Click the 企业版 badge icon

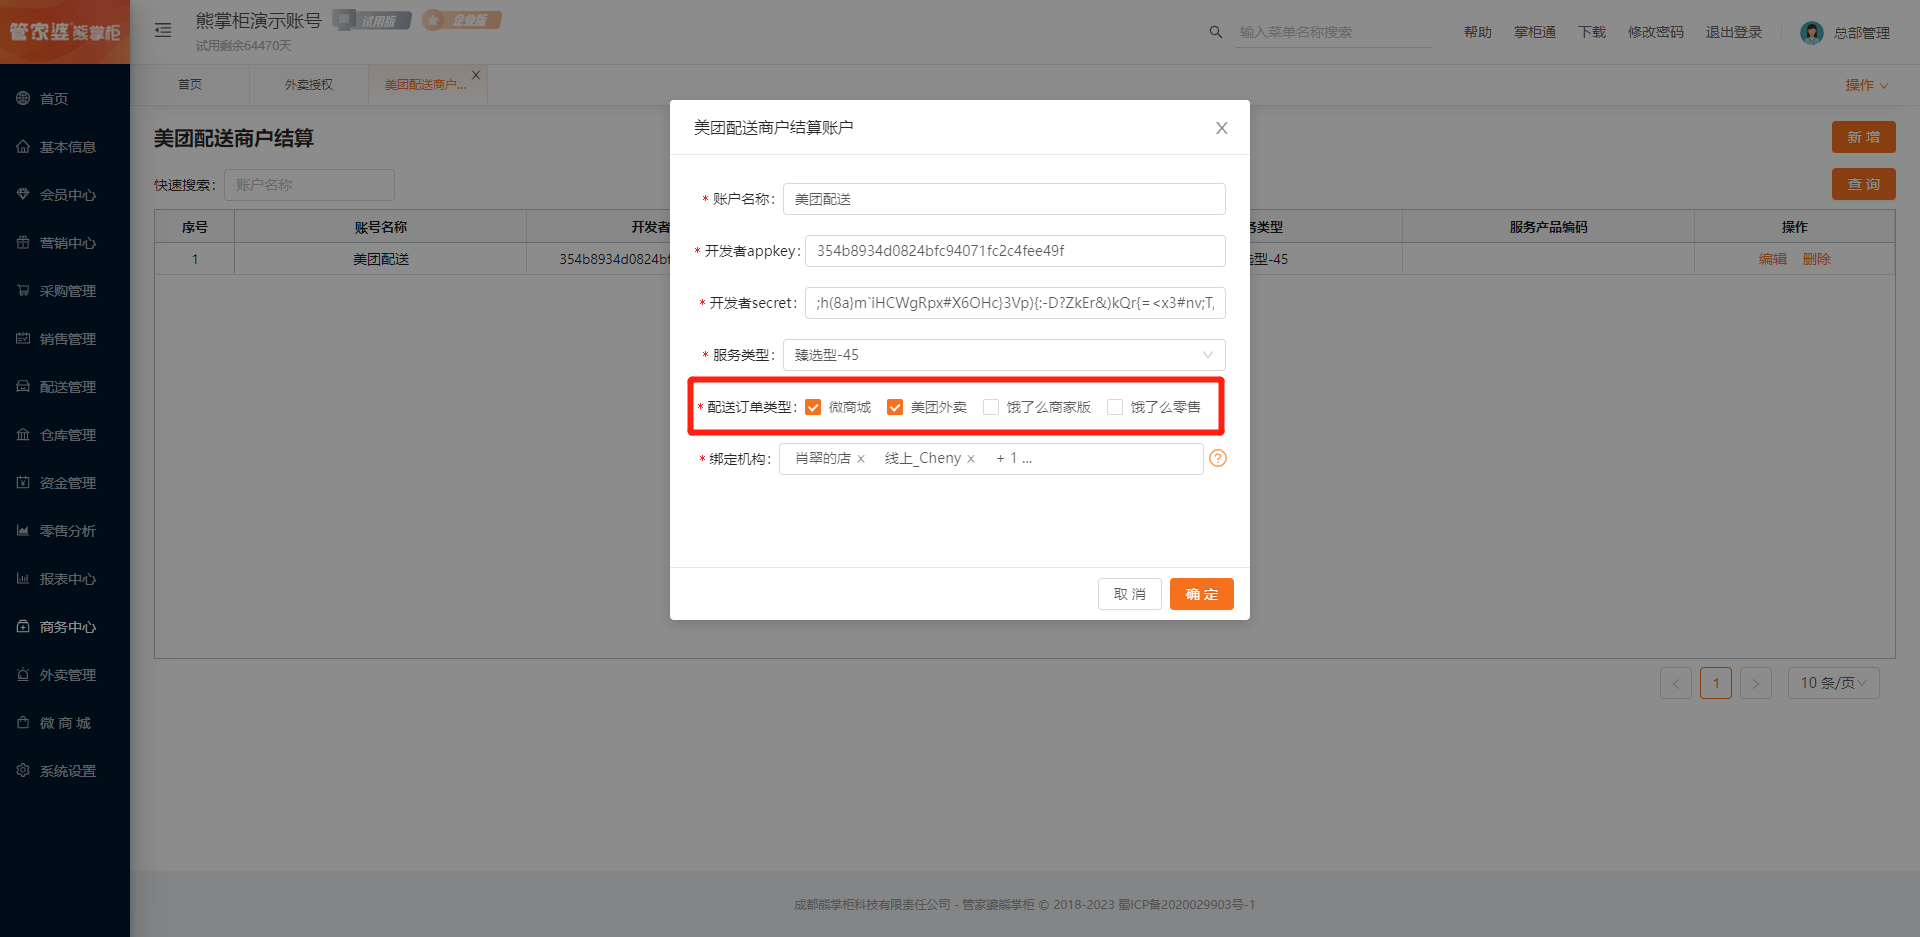(x=461, y=20)
